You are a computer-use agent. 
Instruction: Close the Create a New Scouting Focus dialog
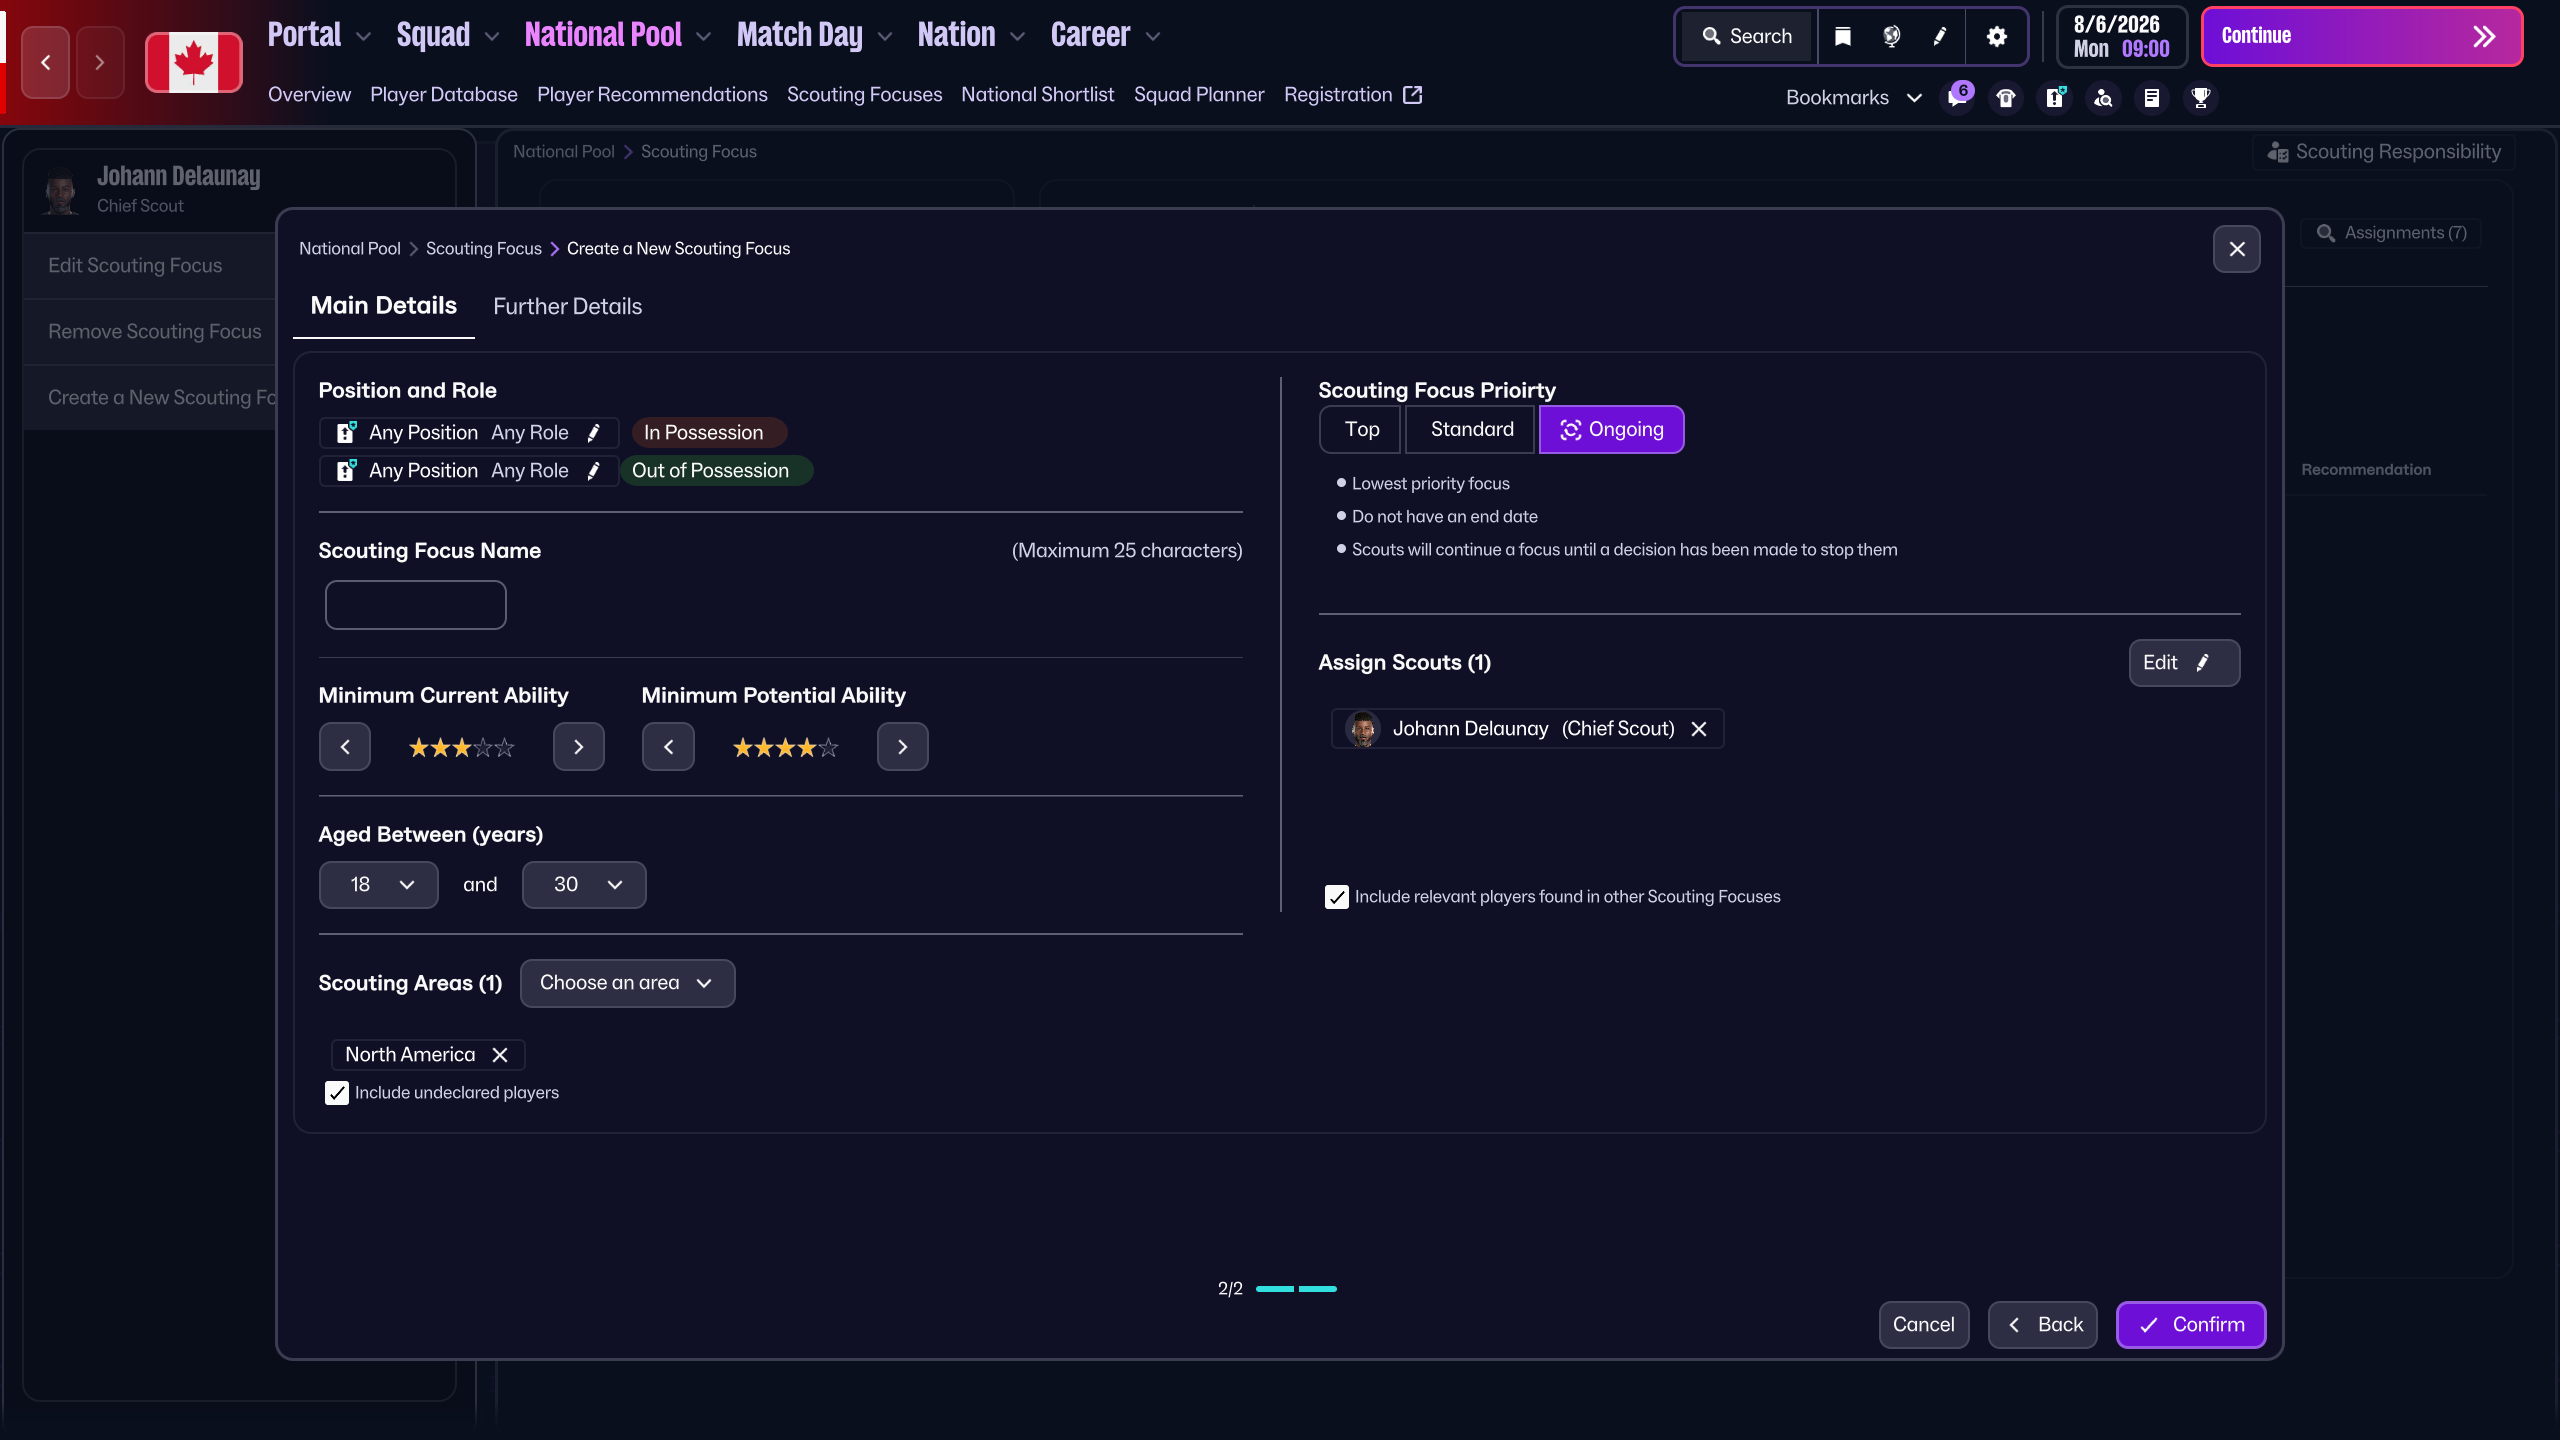click(2237, 249)
